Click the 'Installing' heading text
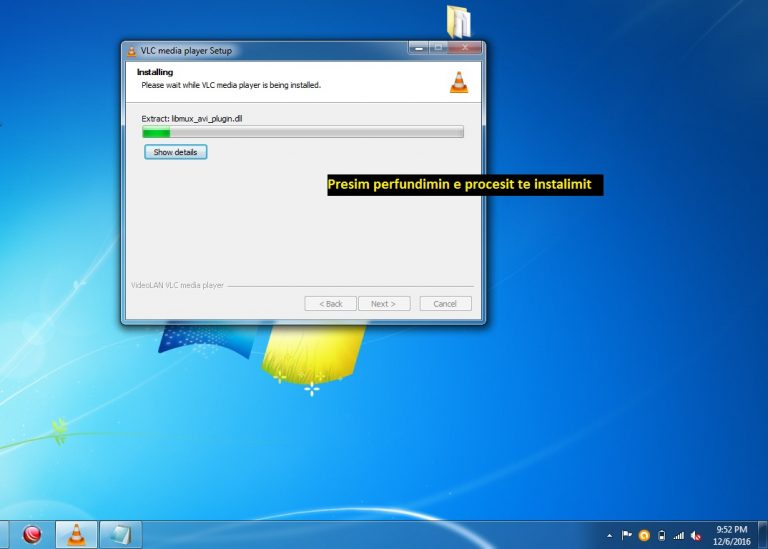The width and height of the screenshot is (768, 549). [155, 72]
